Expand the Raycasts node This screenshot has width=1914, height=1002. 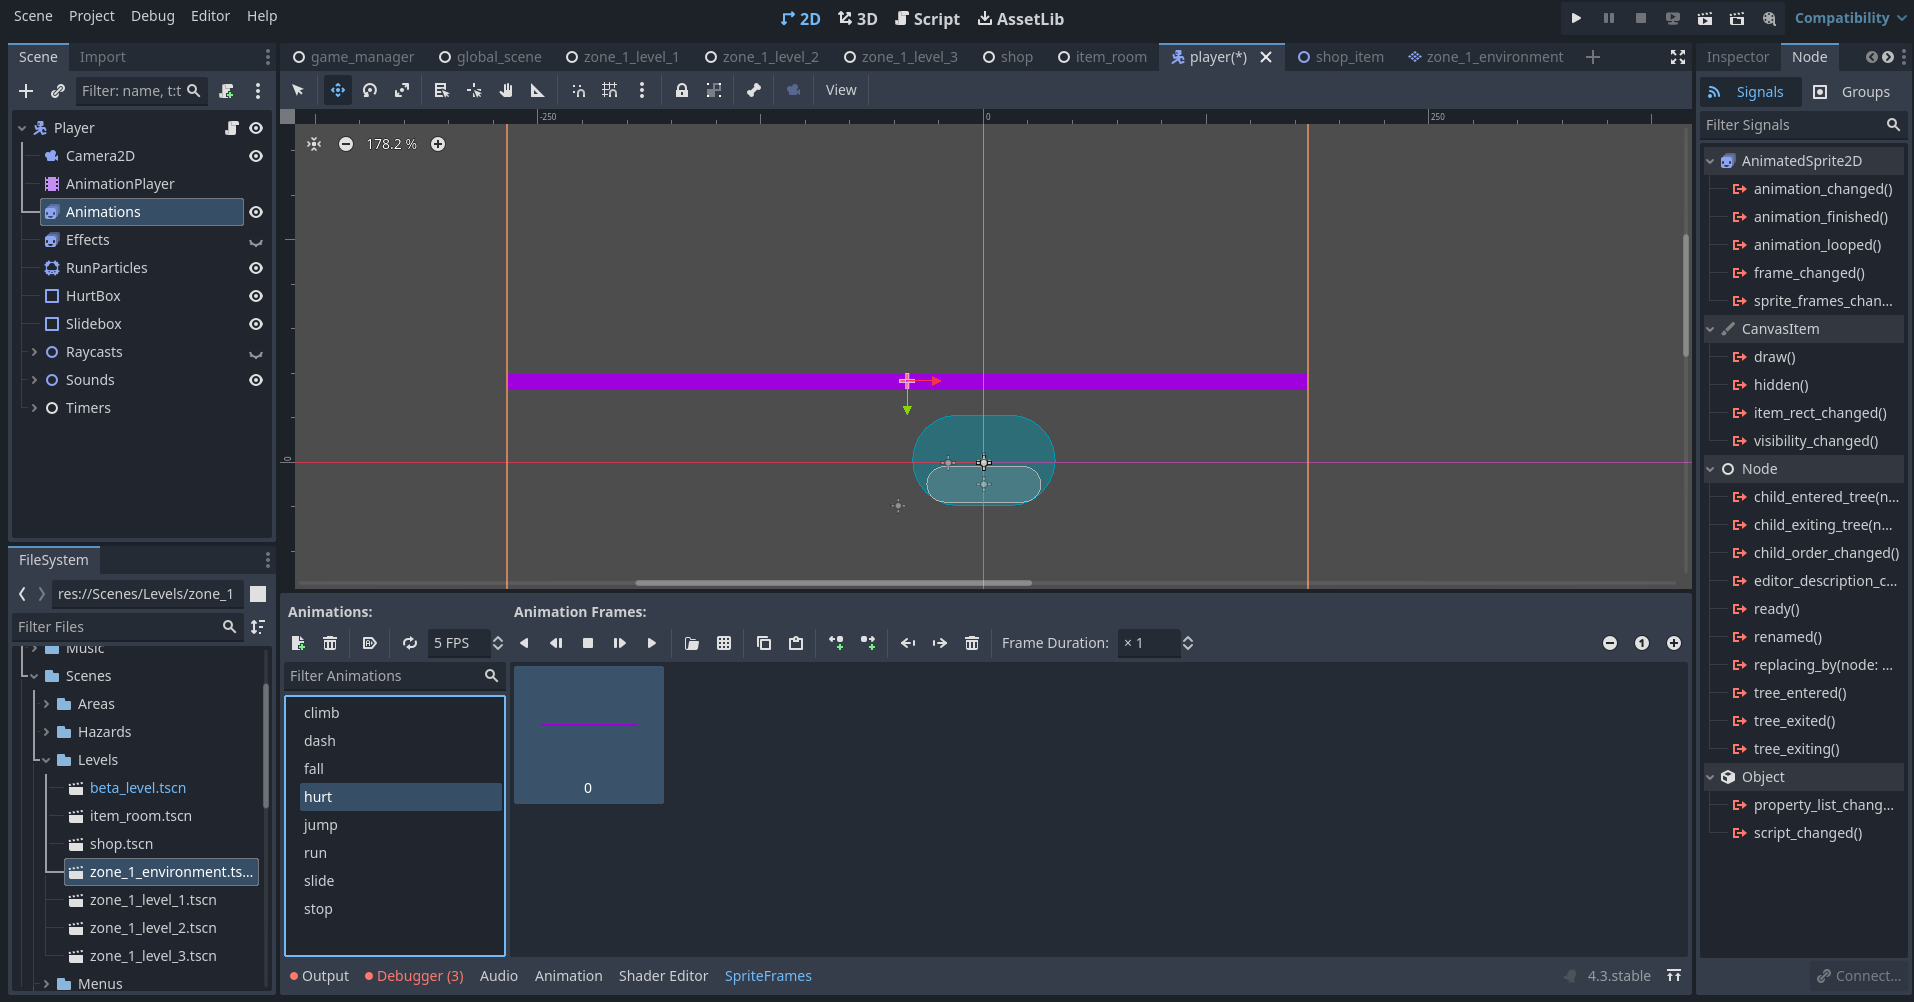[34, 352]
